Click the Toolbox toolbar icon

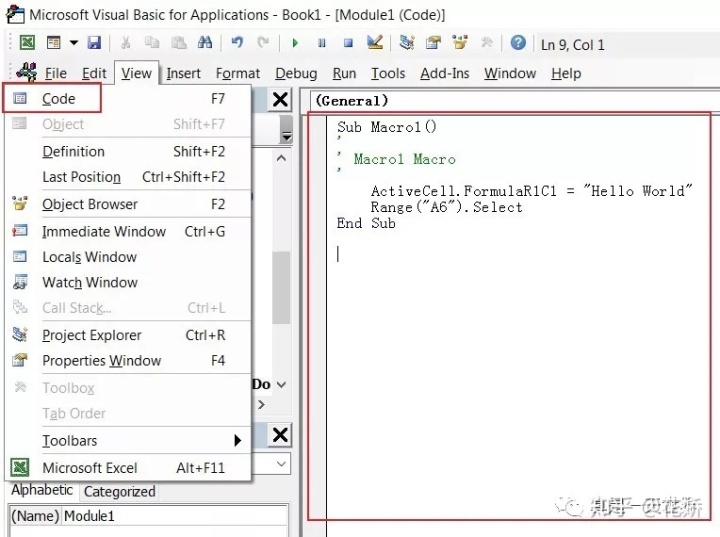[486, 43]
